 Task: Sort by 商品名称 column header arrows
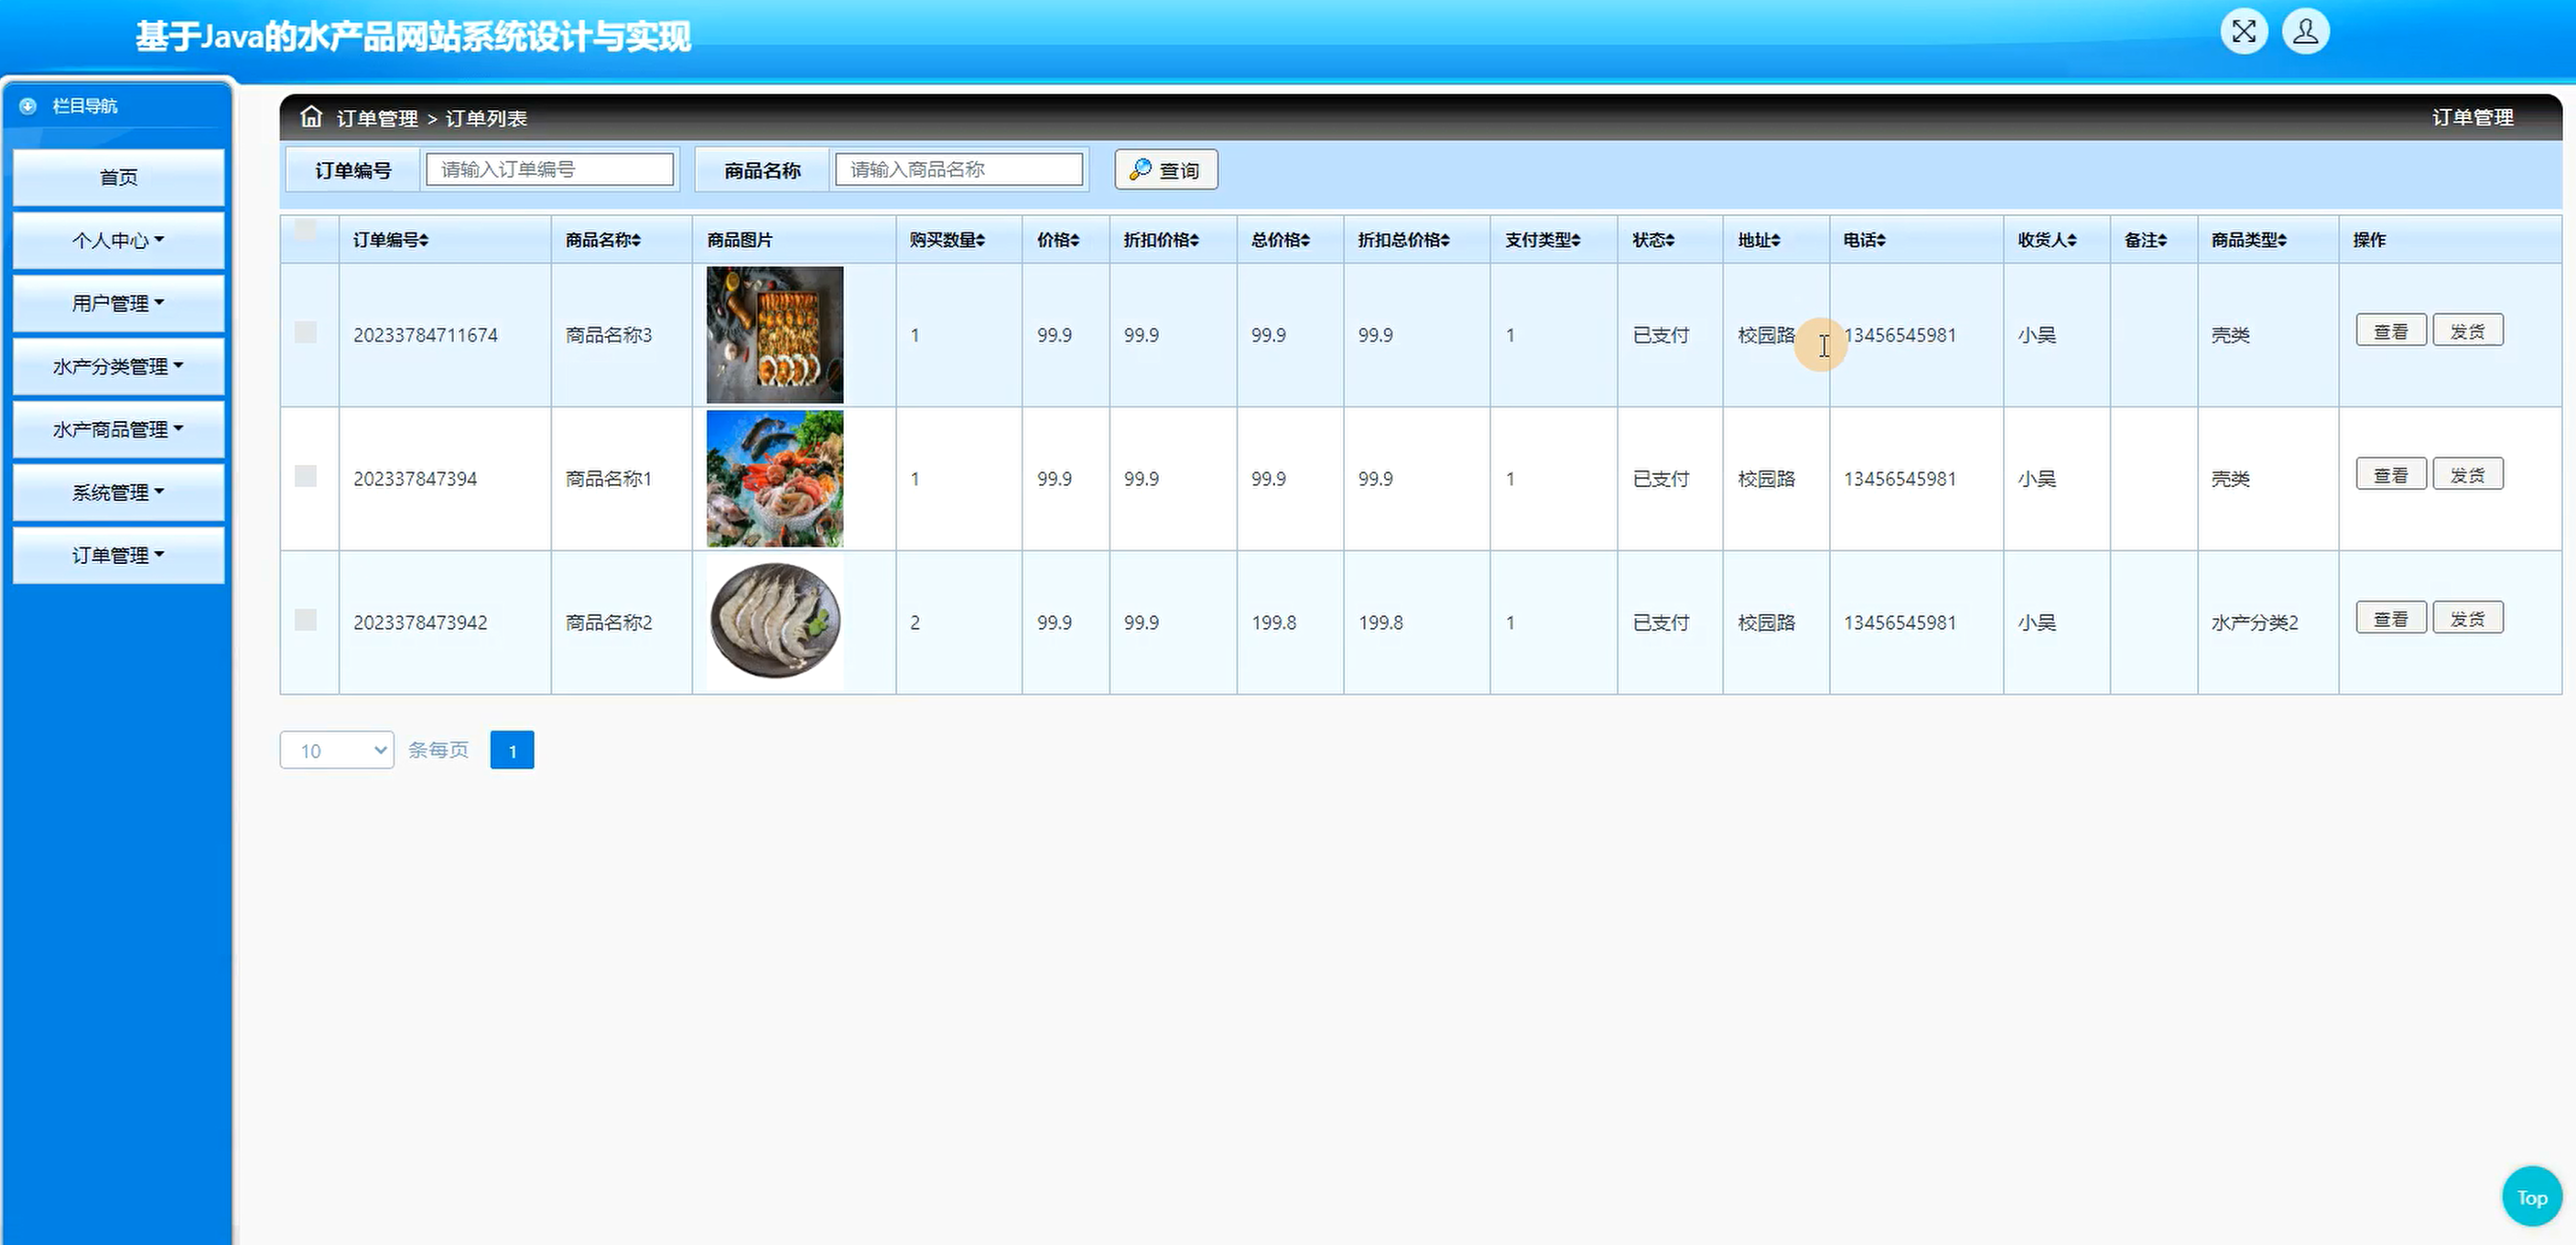pyautogui.click(x=636, y=240)
